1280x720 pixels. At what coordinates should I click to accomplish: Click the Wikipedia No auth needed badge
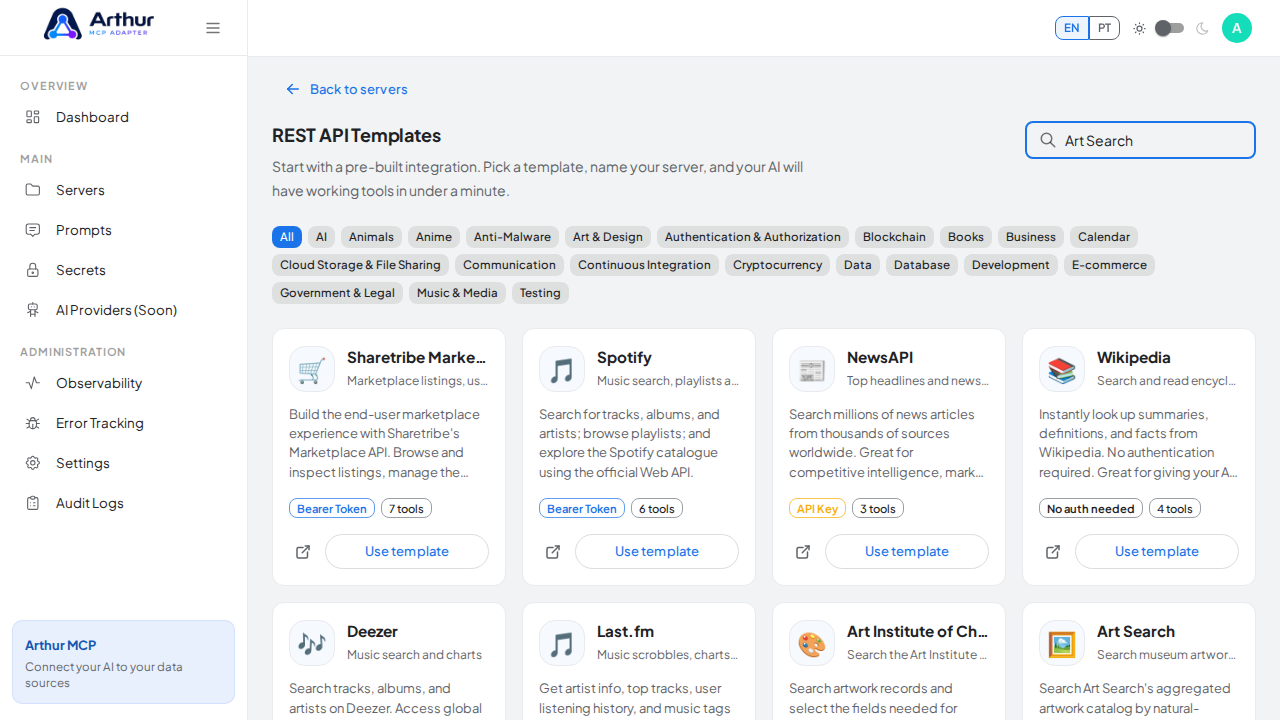click(x=1091, y=509)
